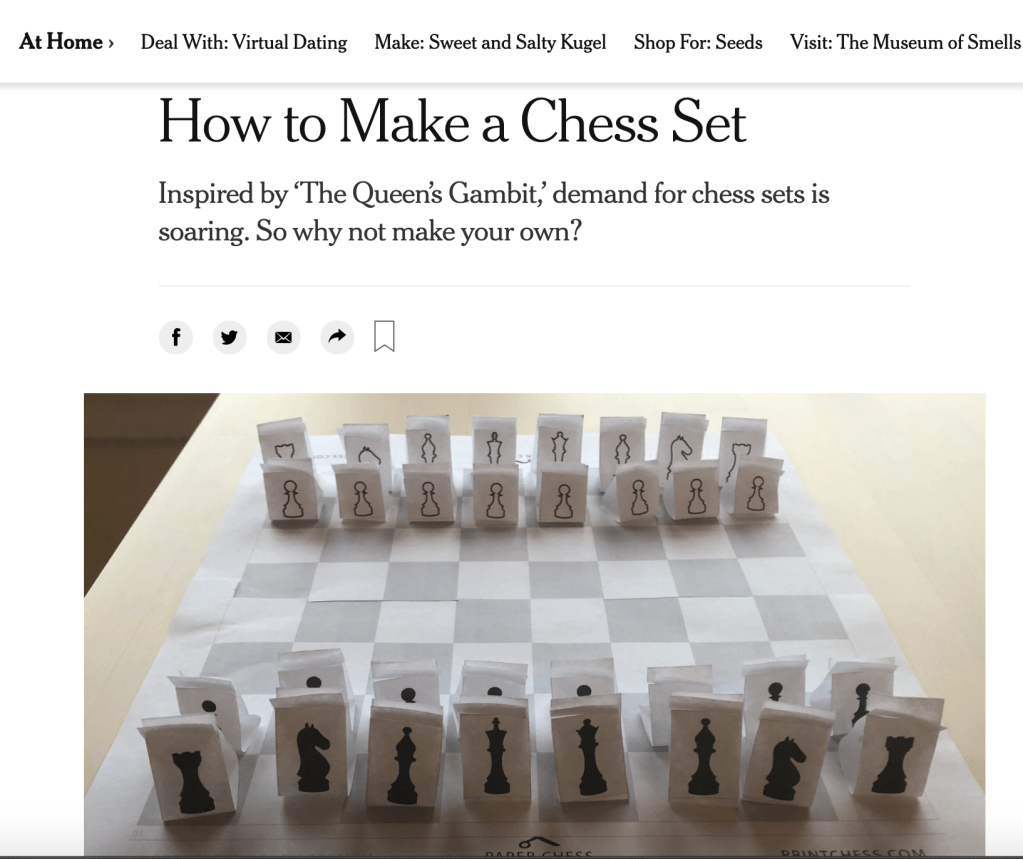Share the article on Twitter
Screen dimensions: 1023x859
tap(230, 337)
